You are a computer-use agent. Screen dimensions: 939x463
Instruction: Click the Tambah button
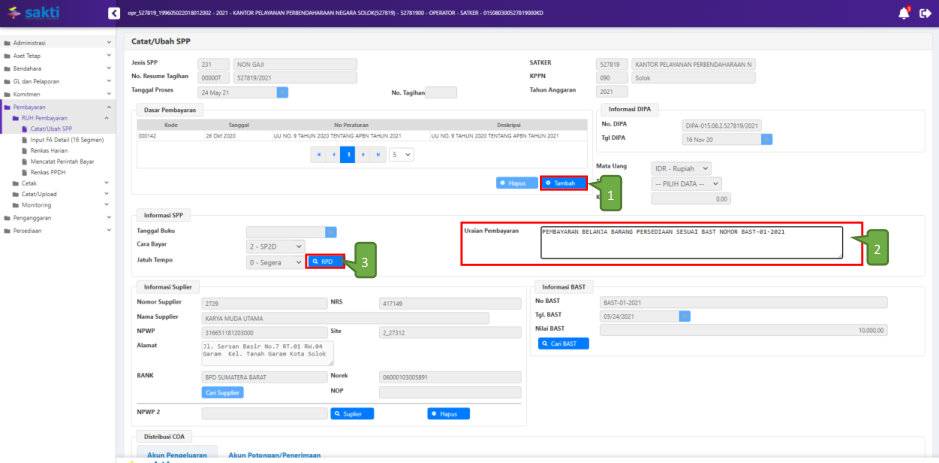tap(564, 183)
